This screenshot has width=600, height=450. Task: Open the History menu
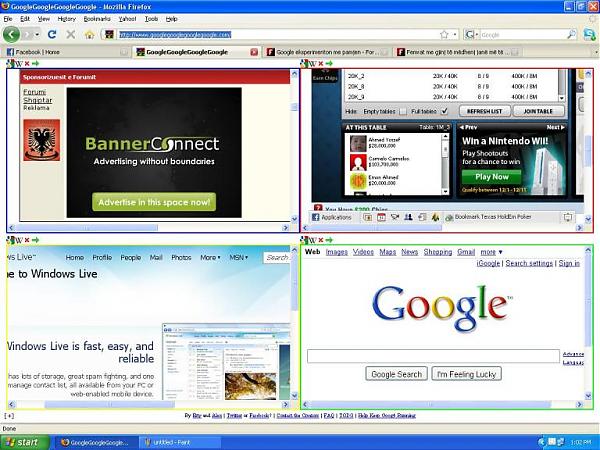(67, 19)
